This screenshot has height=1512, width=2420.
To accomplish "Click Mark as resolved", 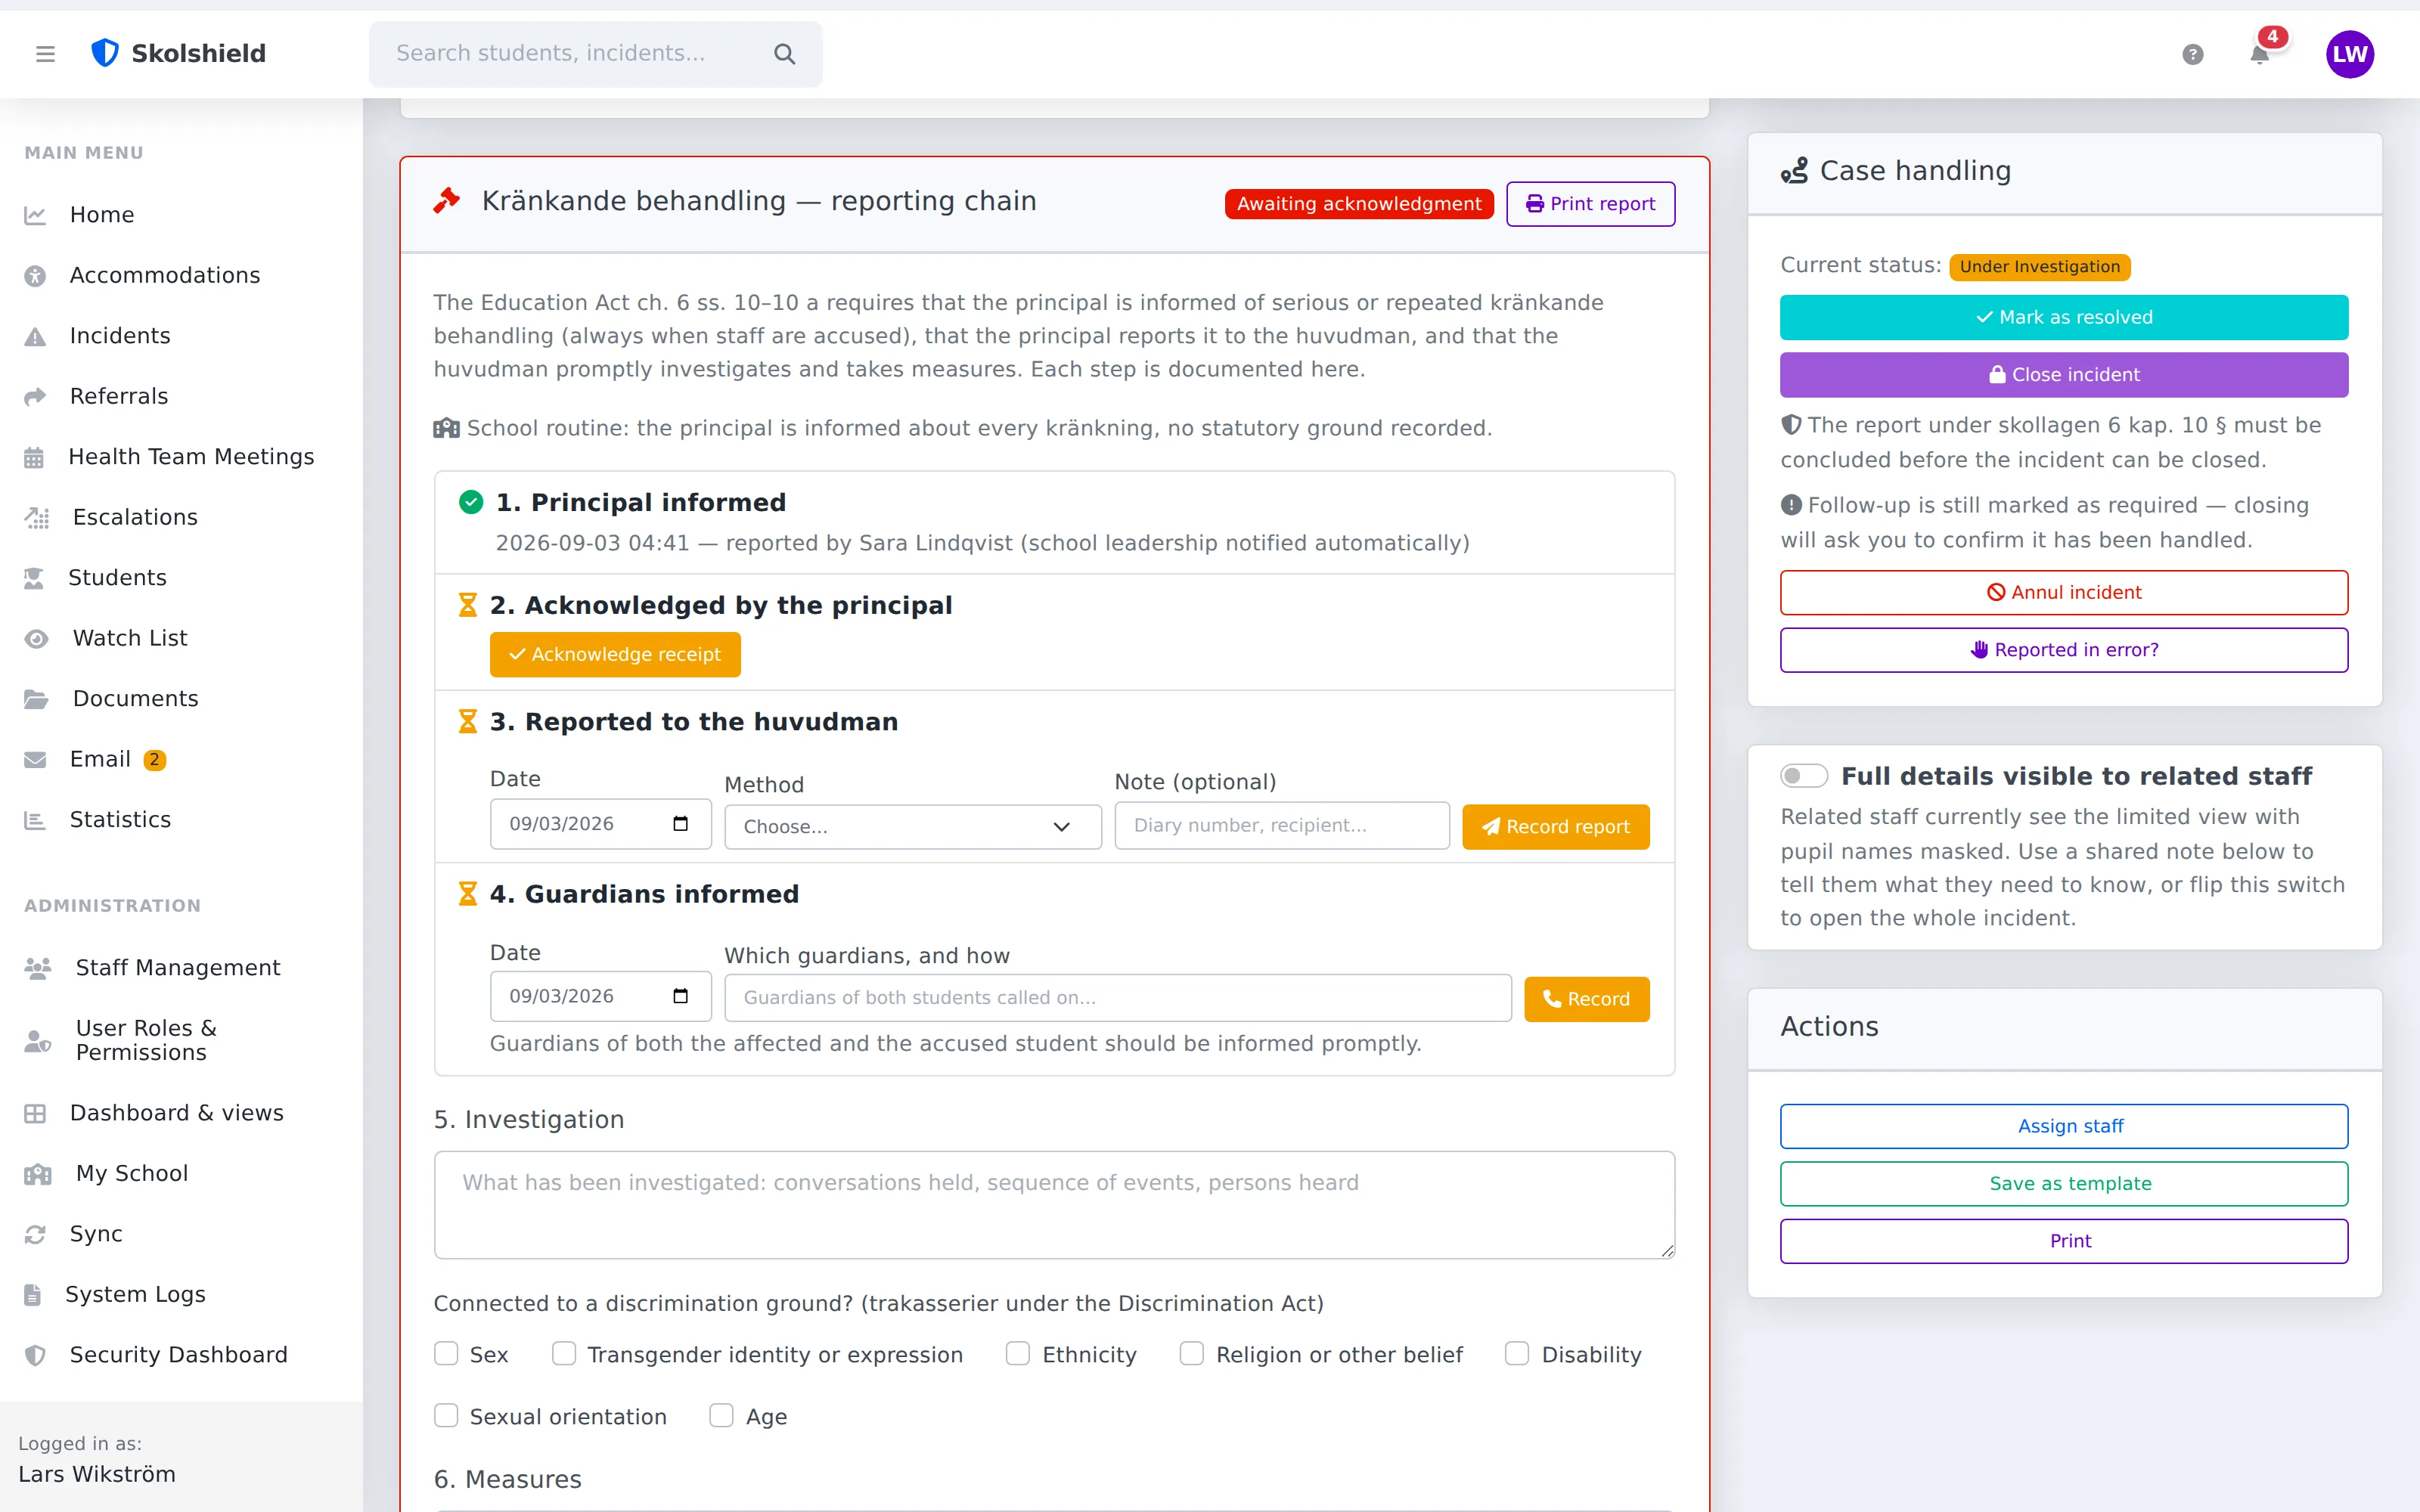I will [x=2064, y=318].
